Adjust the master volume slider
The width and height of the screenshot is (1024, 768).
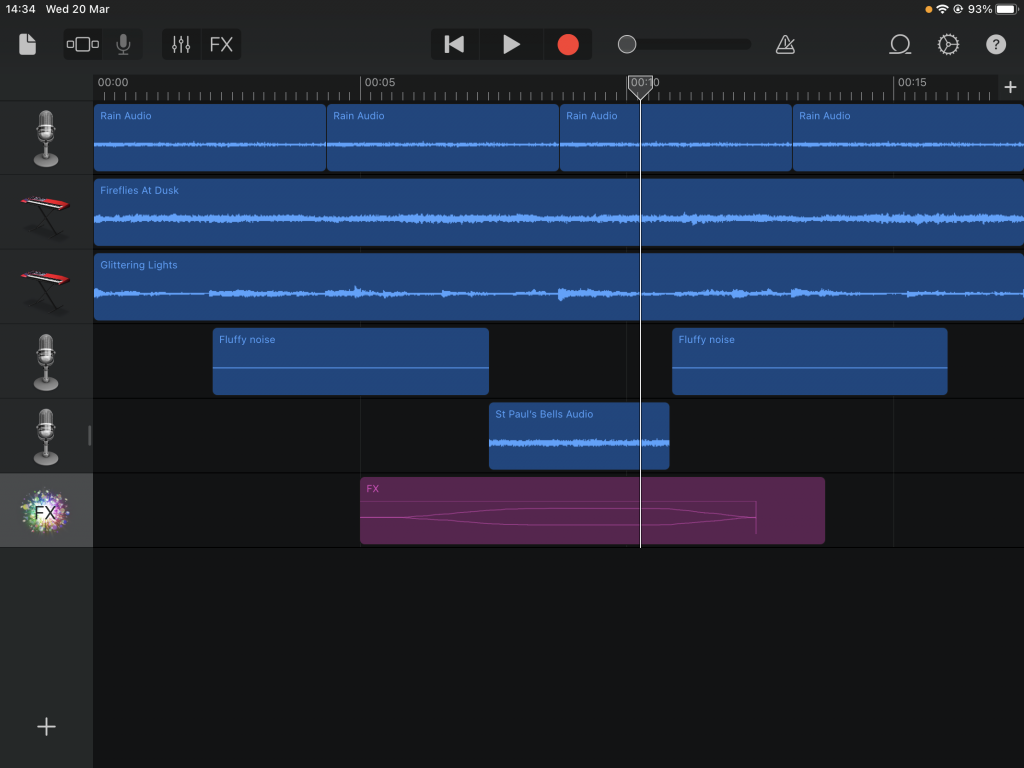click(x=684, y=44)
